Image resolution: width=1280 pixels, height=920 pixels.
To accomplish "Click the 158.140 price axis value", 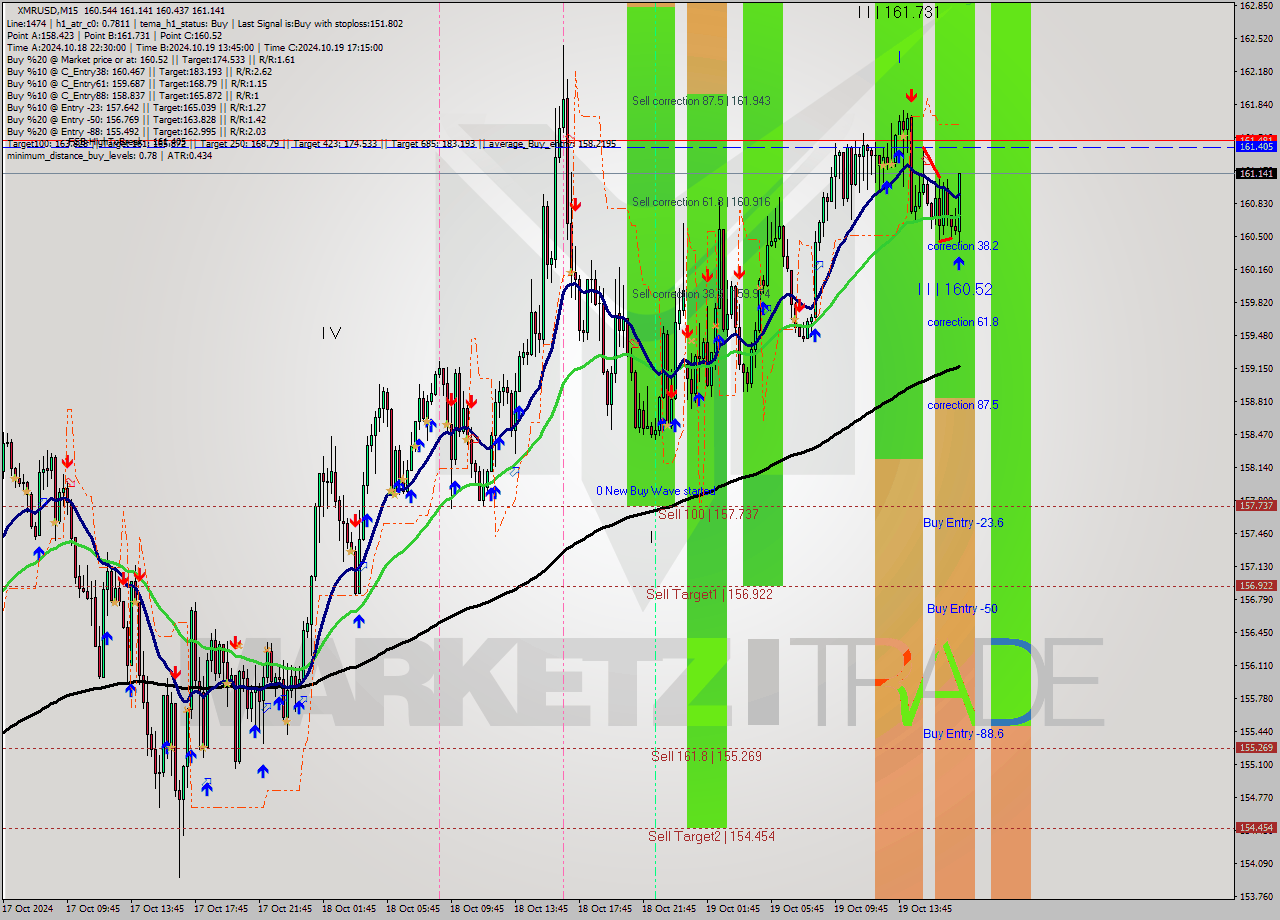I will coord(1256,467).
